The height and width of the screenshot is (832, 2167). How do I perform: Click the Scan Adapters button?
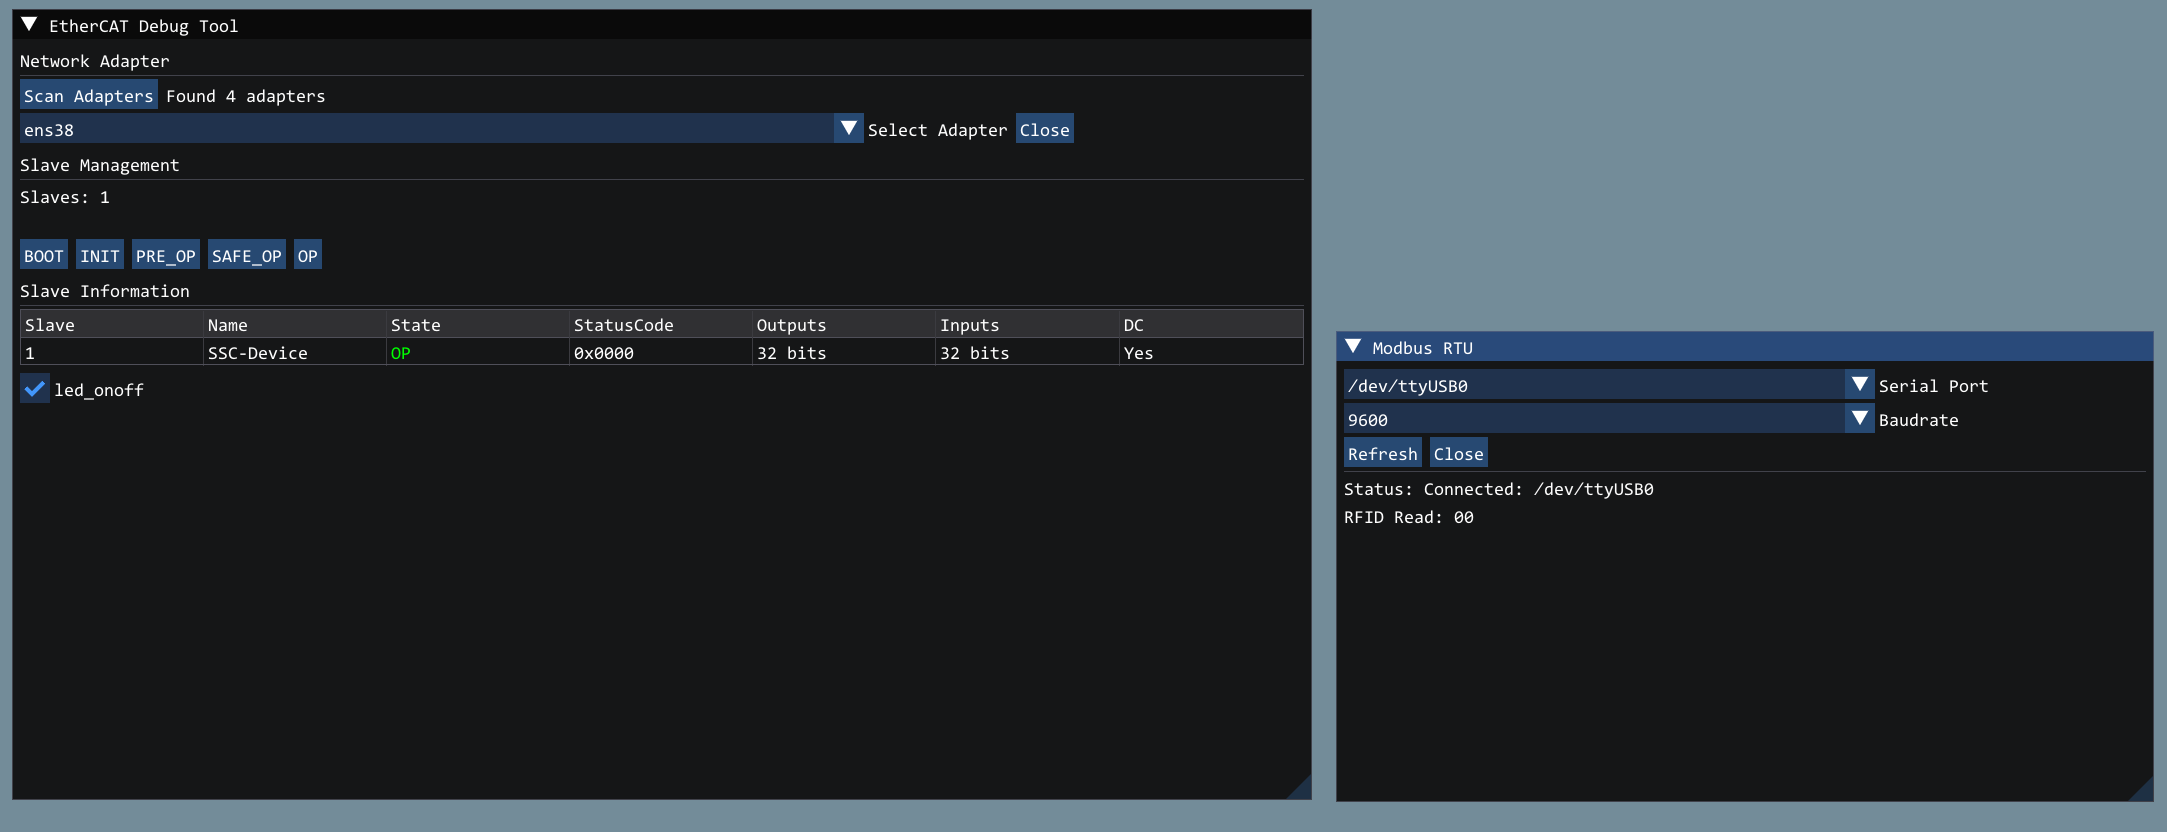click(x=89, y=96)
